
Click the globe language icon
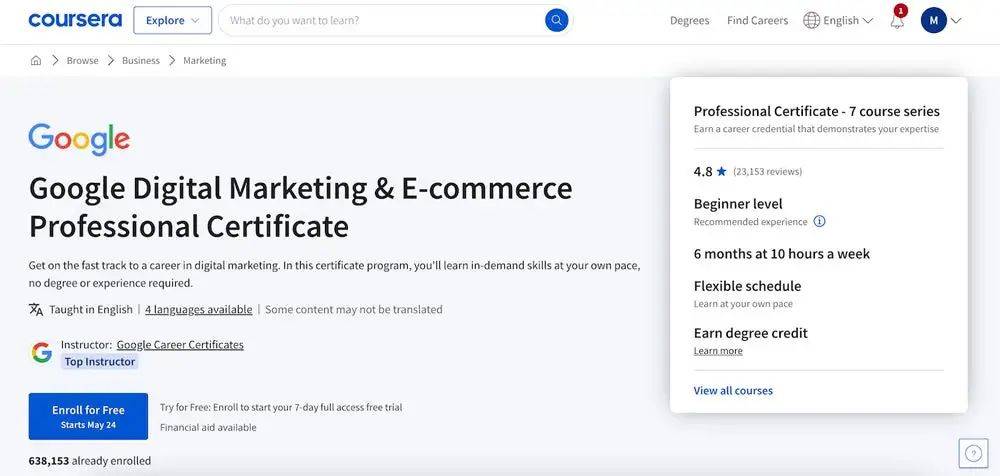[x=811, y=20]
